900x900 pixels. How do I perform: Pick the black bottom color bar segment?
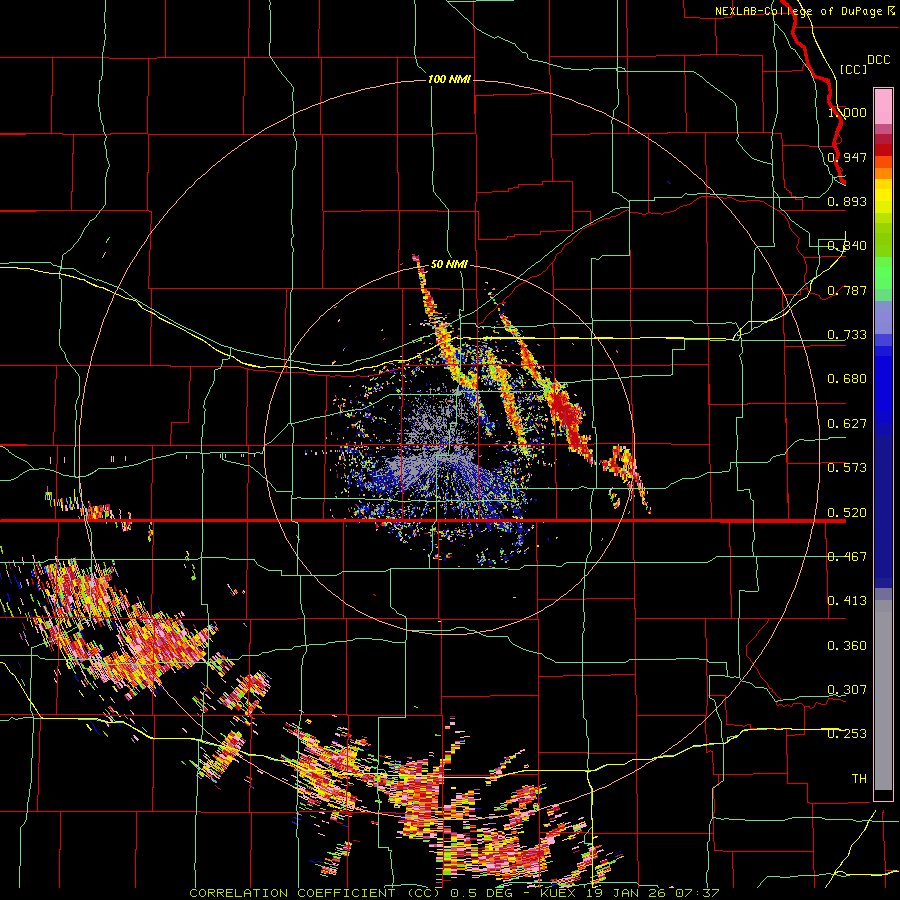[x=883, y=795]
